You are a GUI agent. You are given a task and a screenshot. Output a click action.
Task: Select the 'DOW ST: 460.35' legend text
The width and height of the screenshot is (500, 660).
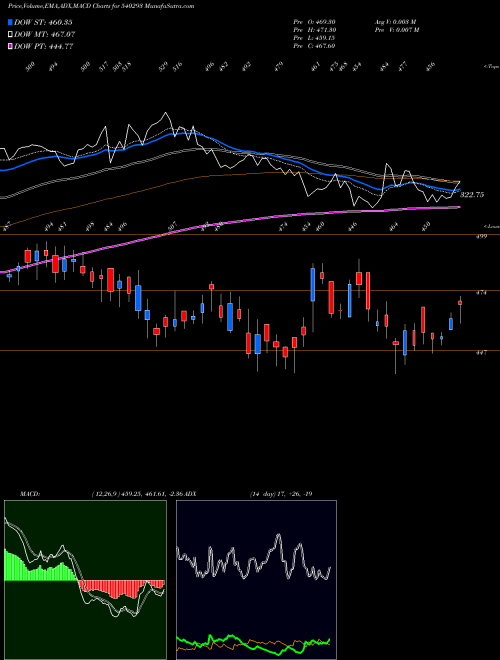tap(43, 22)
